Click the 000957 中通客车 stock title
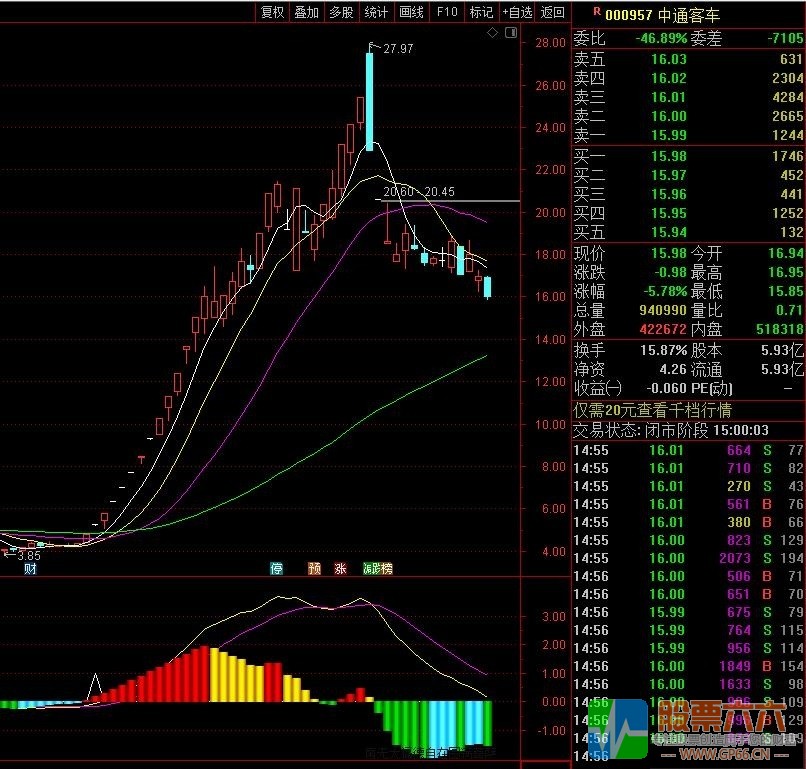 (662, 15)
